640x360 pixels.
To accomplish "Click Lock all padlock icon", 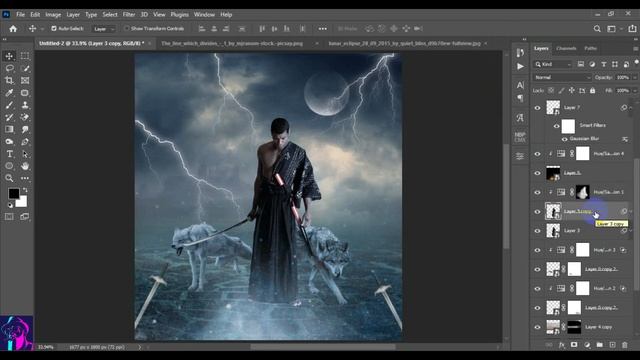I will click(x=592, y=91).
